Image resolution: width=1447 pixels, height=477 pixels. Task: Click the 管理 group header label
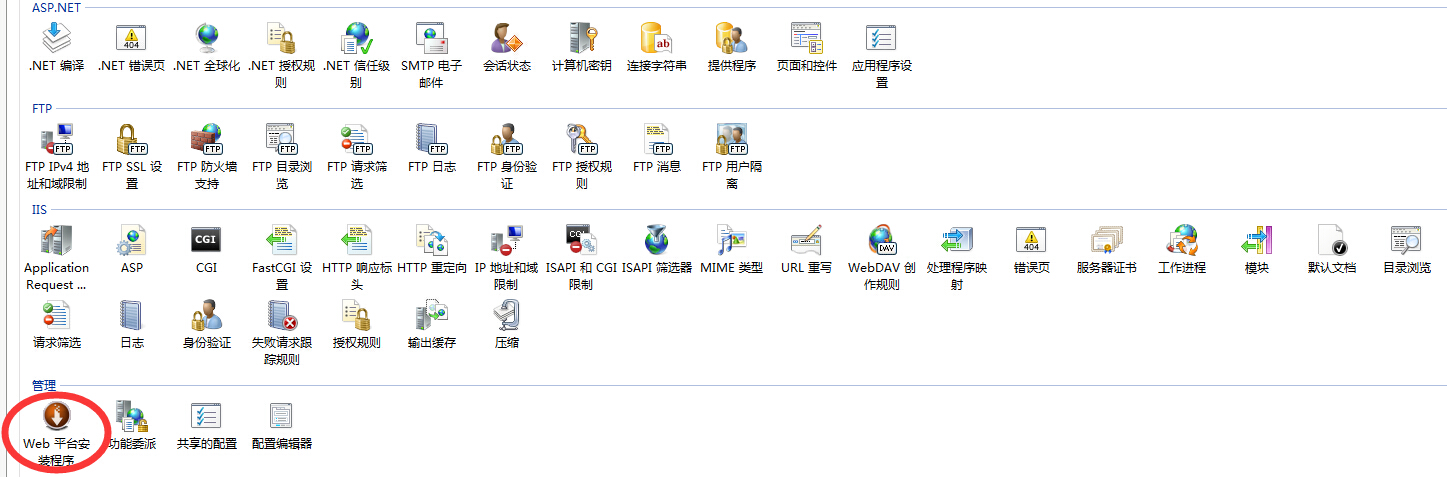coord(44,386)
